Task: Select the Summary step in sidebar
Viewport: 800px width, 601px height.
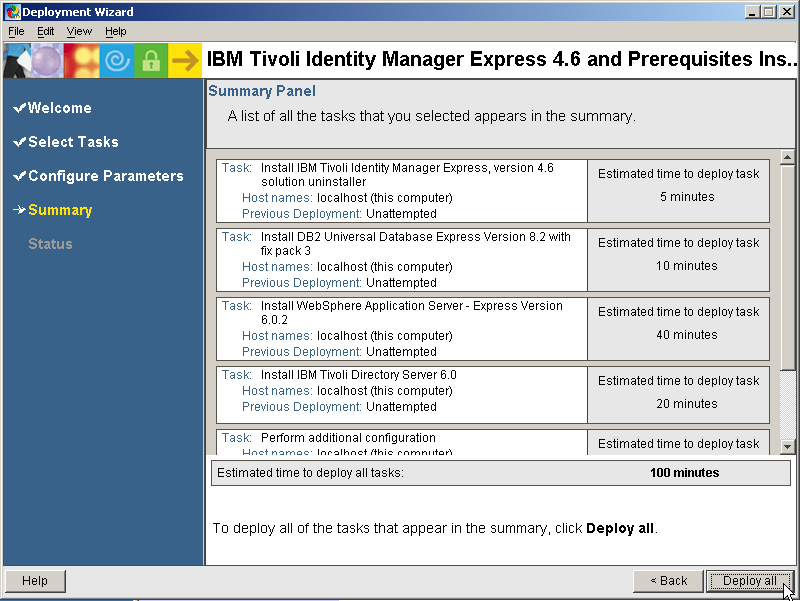Action: (x=60, y=210)
